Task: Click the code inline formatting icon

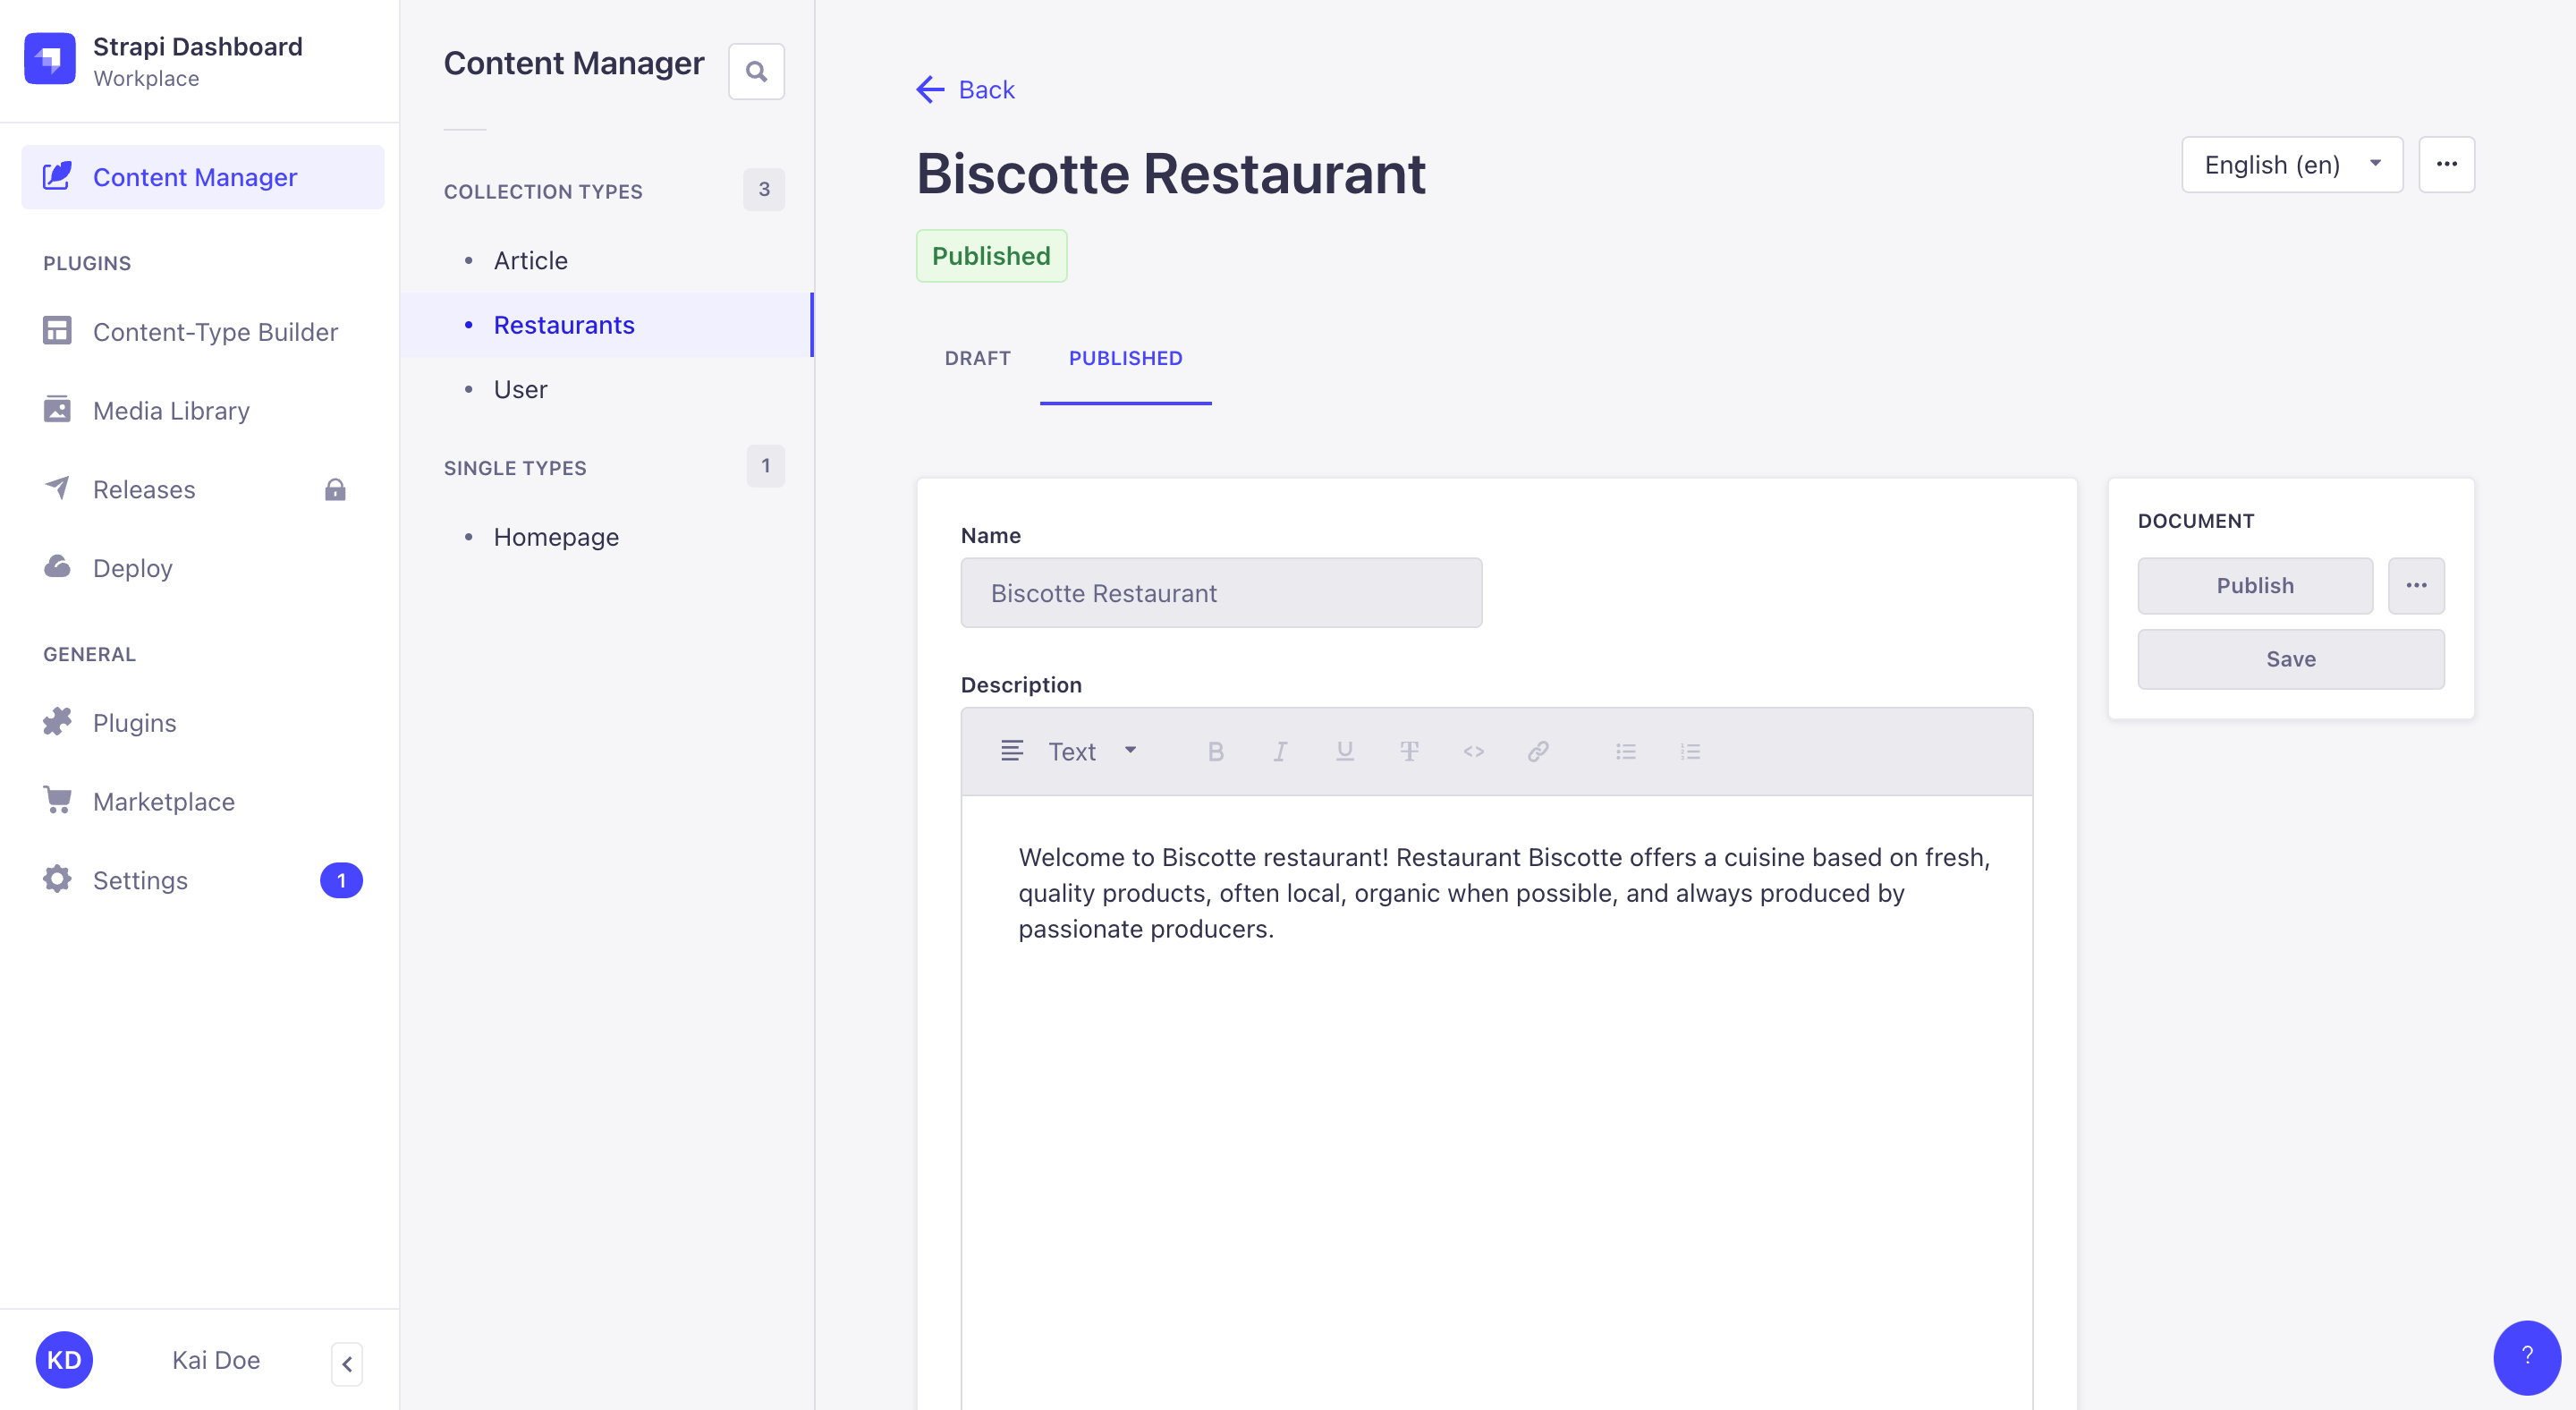Action: pos(1472,750)
